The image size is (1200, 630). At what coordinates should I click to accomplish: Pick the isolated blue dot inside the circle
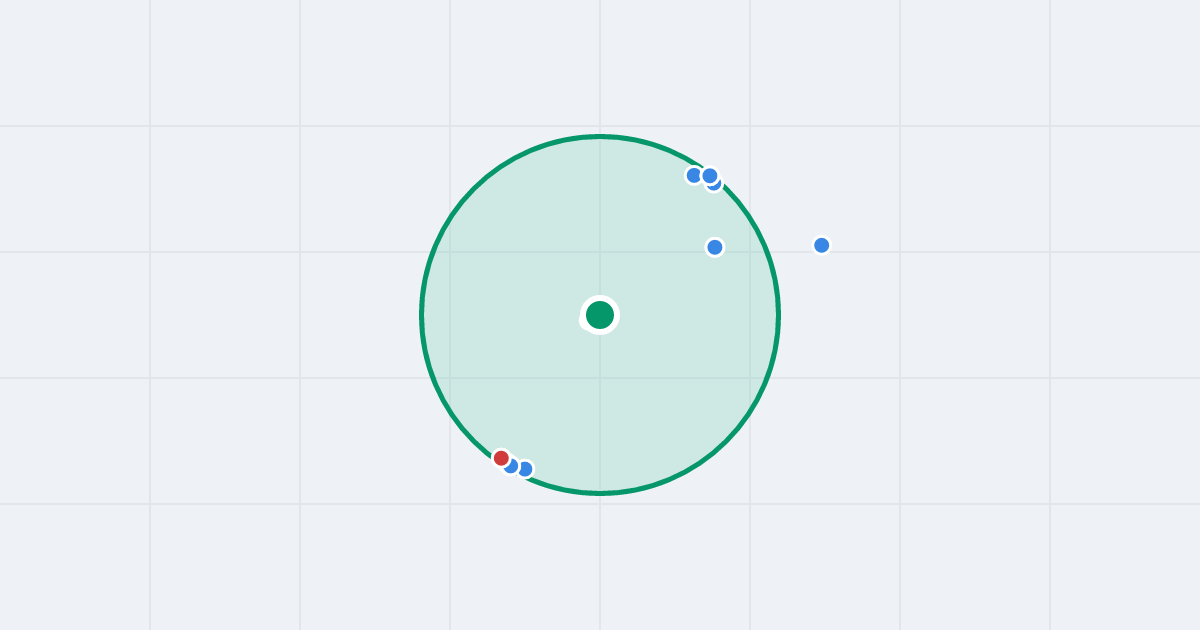tap(715, 247)
